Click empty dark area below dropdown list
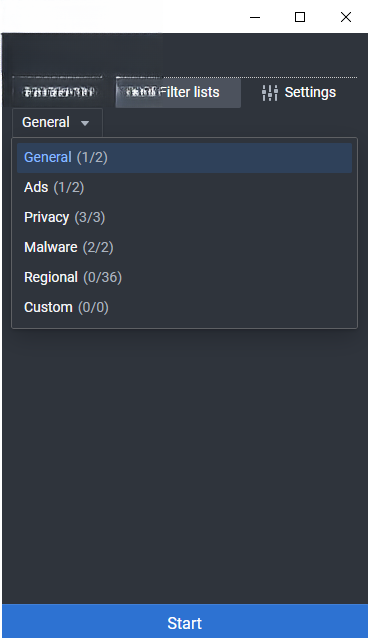This screenshot has width=368, height=638. pyautogui.click(x=185, y=464)
